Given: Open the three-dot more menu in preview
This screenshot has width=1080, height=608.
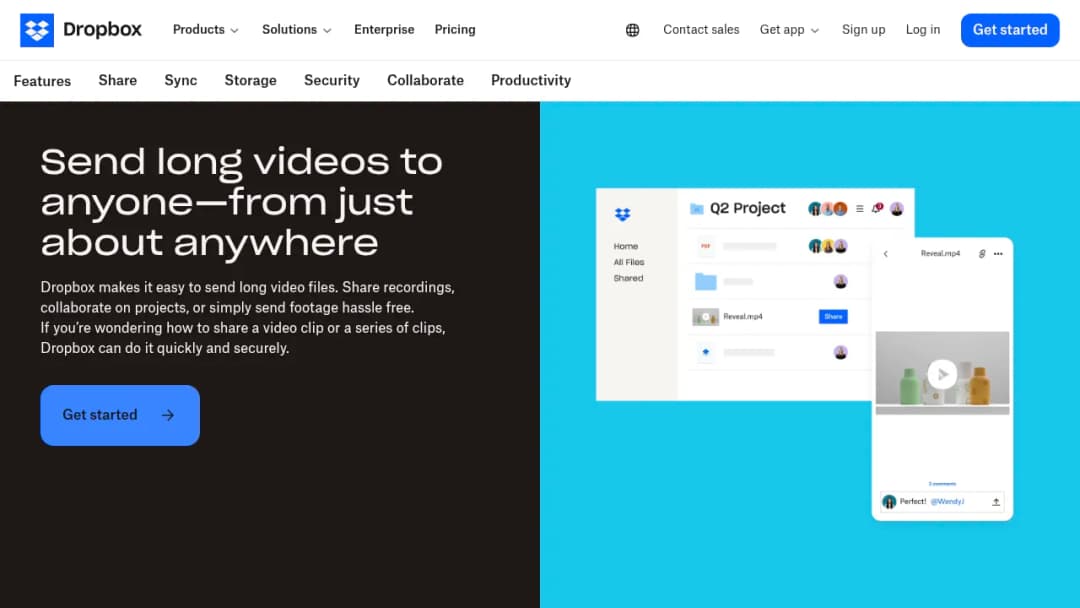Looking at the screenshot, I should [998, 254].
